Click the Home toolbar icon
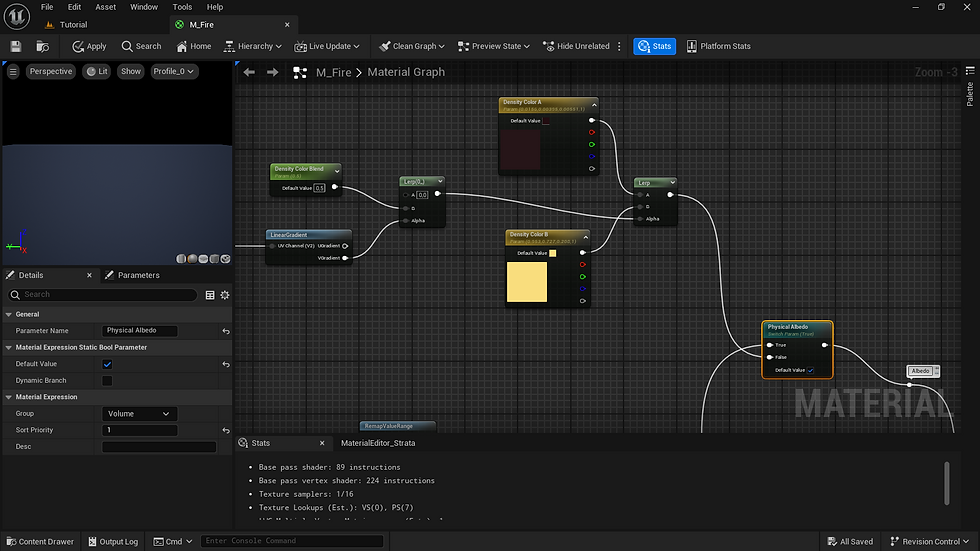Viewport: 980px width, 551px height. tap(194, 46)
